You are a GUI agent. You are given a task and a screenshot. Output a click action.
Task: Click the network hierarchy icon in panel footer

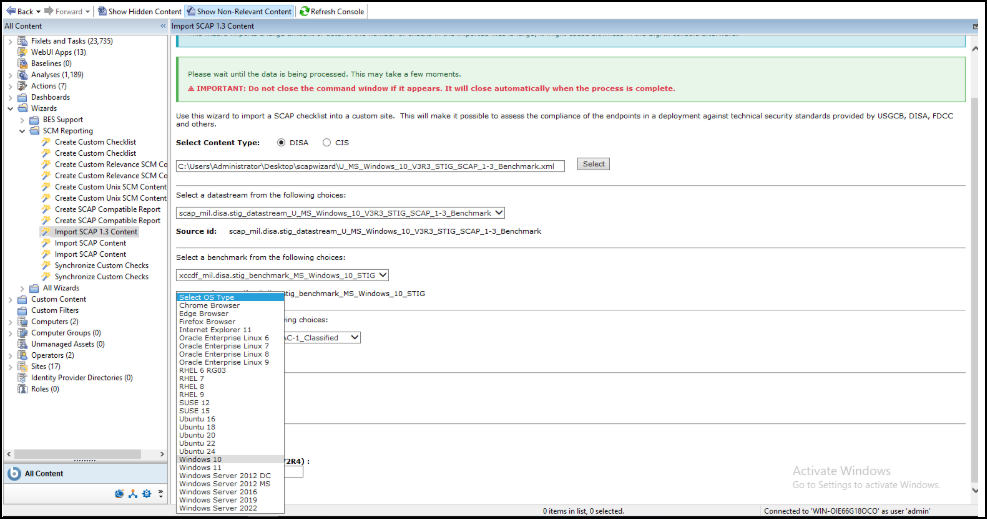click(133, 494)
